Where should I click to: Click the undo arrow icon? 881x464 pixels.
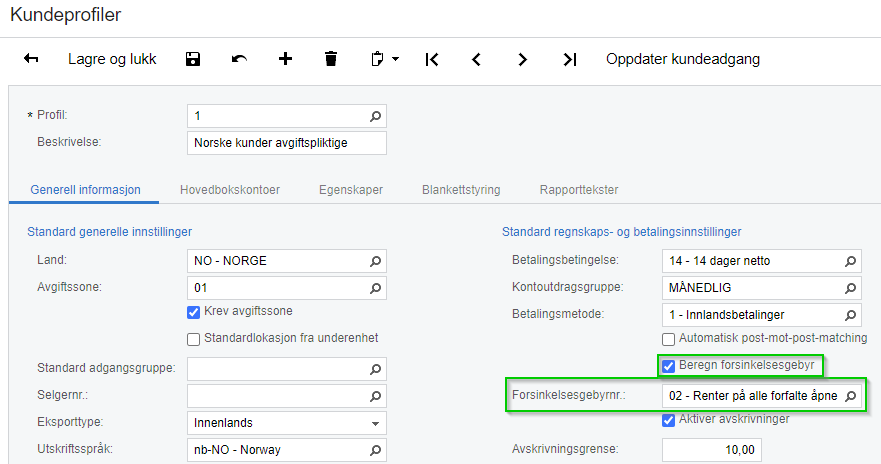click(239, 59)
